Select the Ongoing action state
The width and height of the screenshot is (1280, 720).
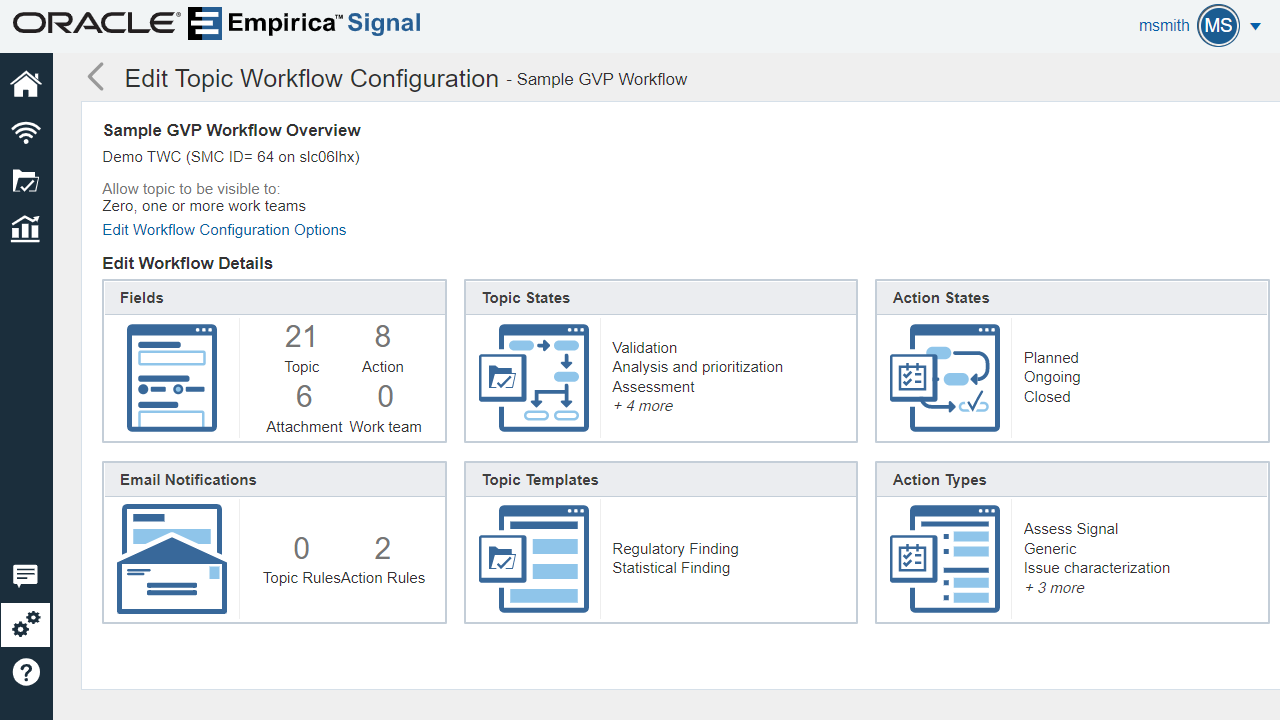[x=1052, y=377]
